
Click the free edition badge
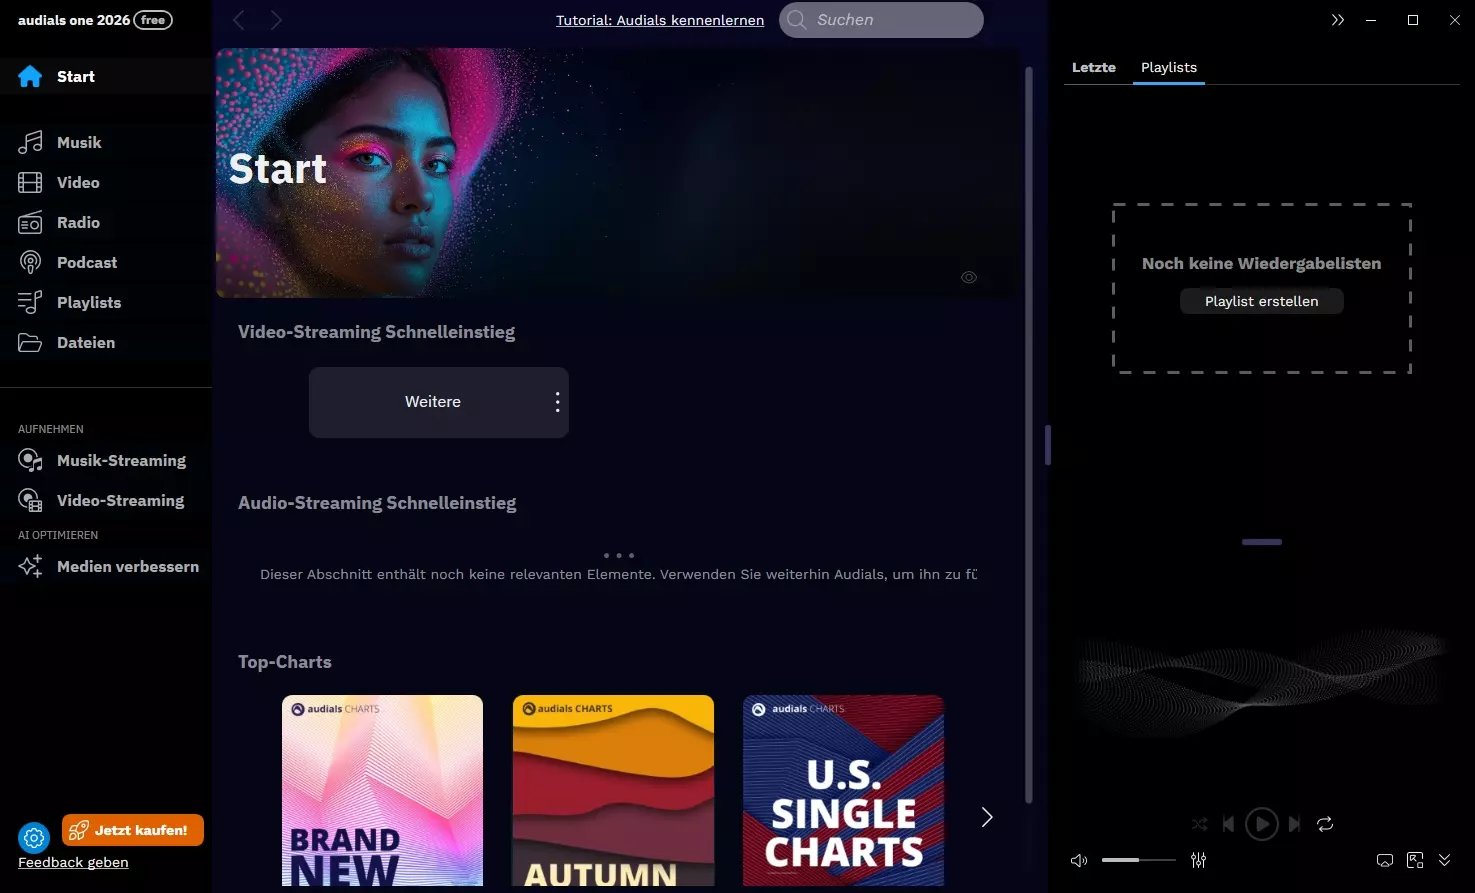(x=153, y=20)
